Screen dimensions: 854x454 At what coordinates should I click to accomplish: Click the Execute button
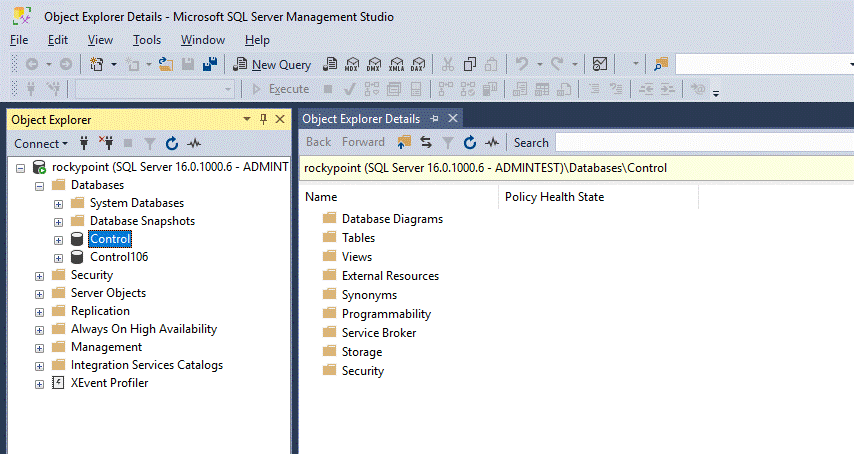280,89
